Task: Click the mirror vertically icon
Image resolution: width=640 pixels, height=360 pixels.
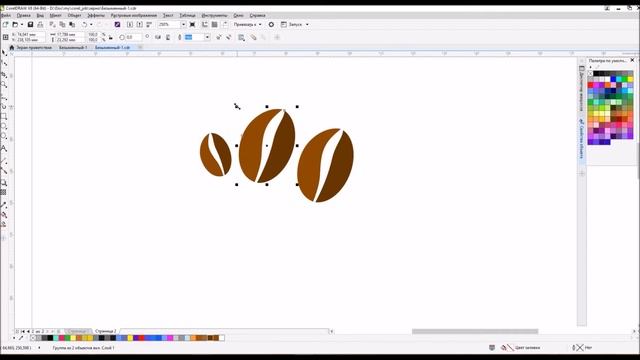Action: (x=168, y=37)
